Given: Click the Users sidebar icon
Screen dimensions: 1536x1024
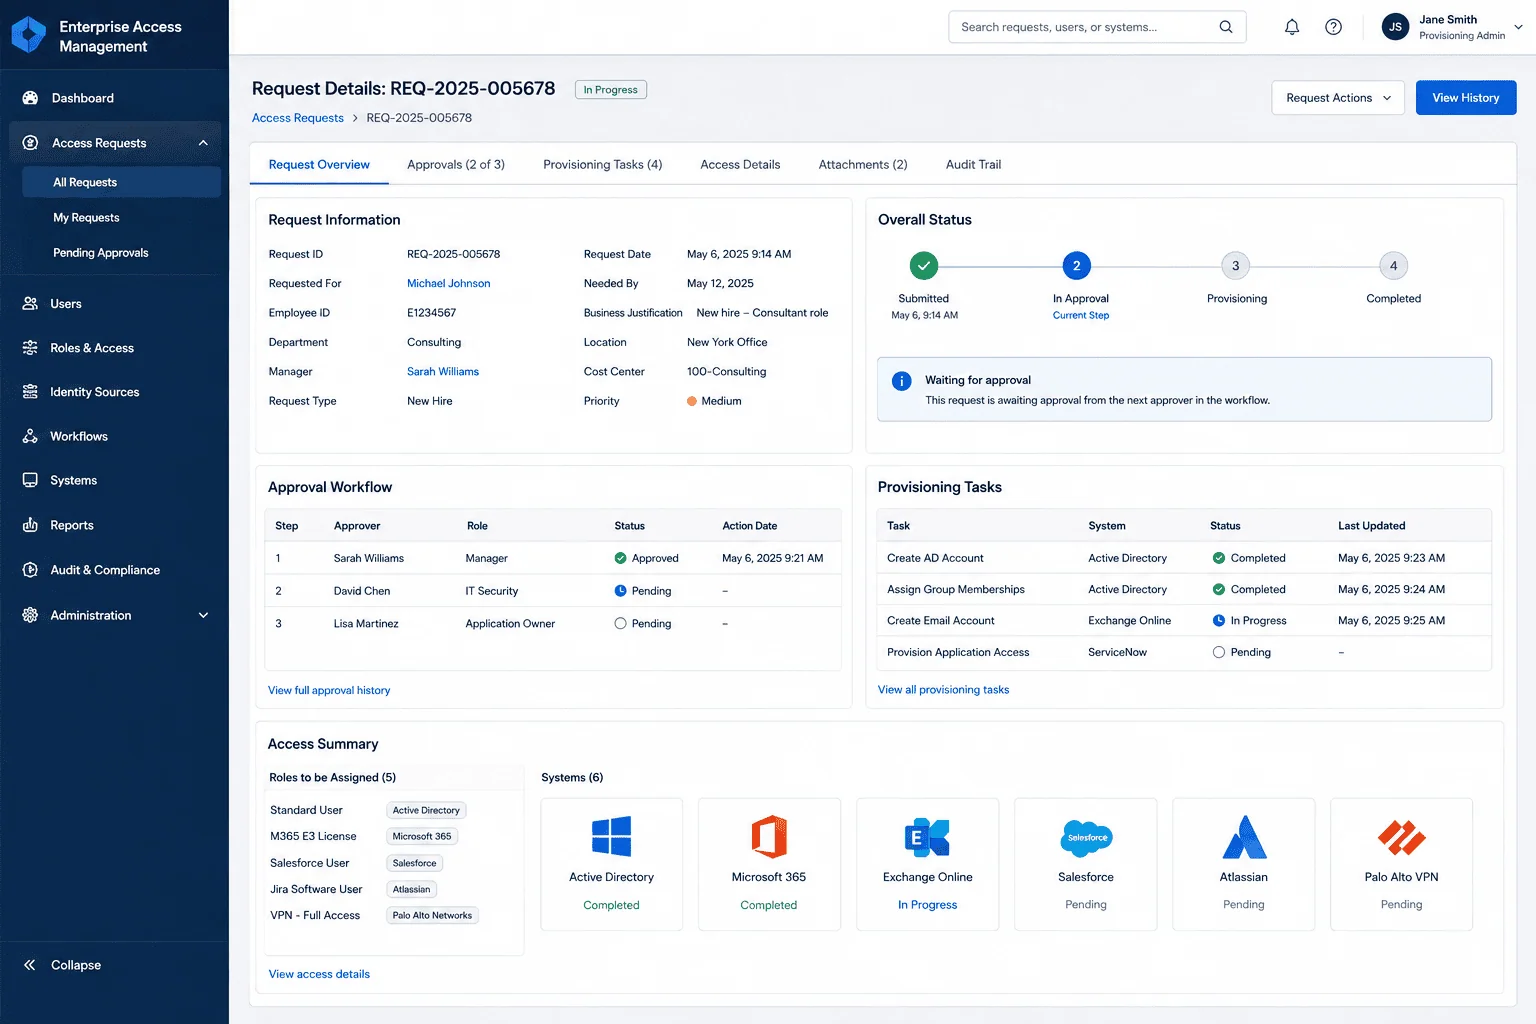Looking at the screenshot, I should 30,303.
